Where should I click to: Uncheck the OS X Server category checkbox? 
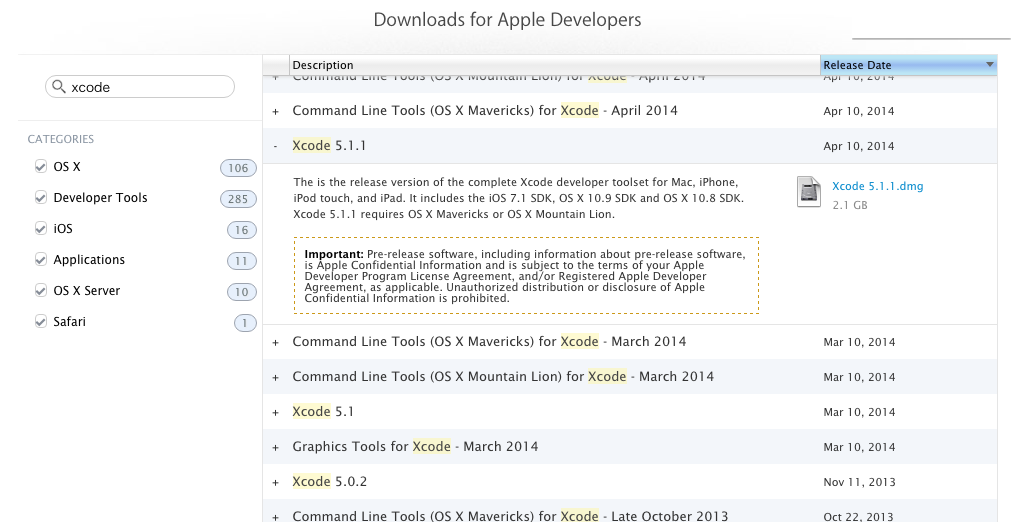(x=41, y=291)
